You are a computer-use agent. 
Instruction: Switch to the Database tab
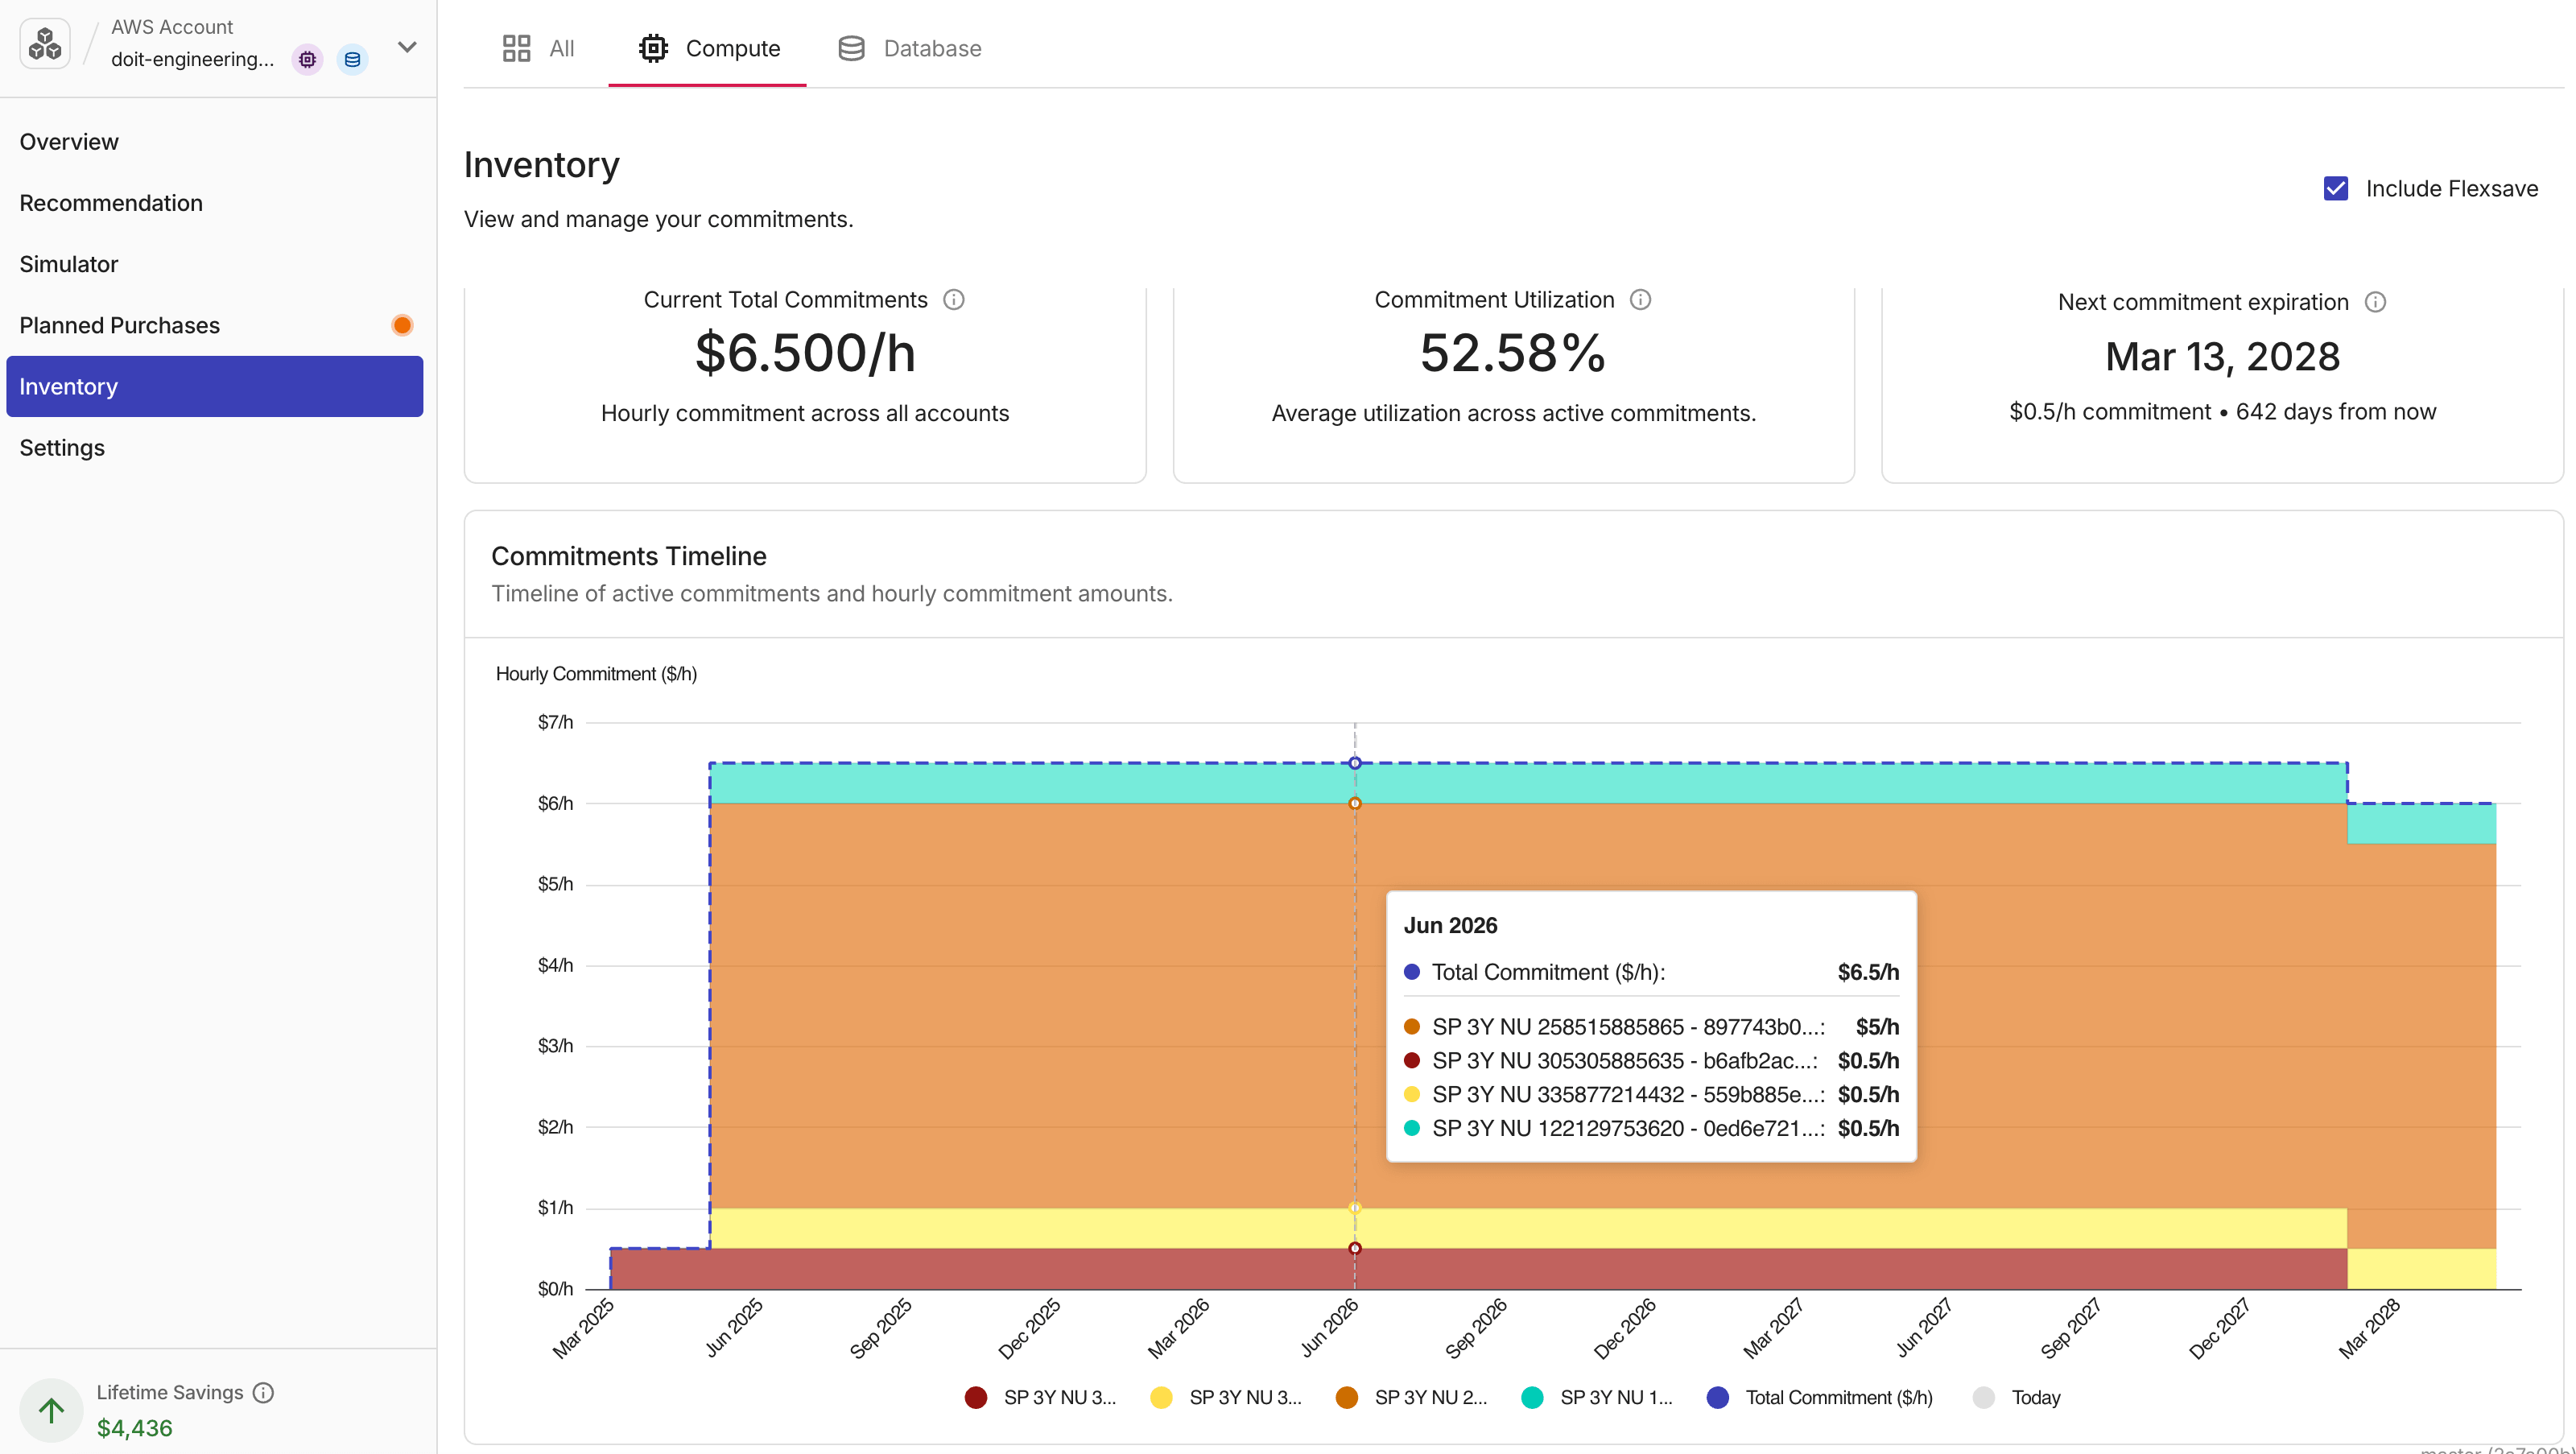(x=909, y=48)
